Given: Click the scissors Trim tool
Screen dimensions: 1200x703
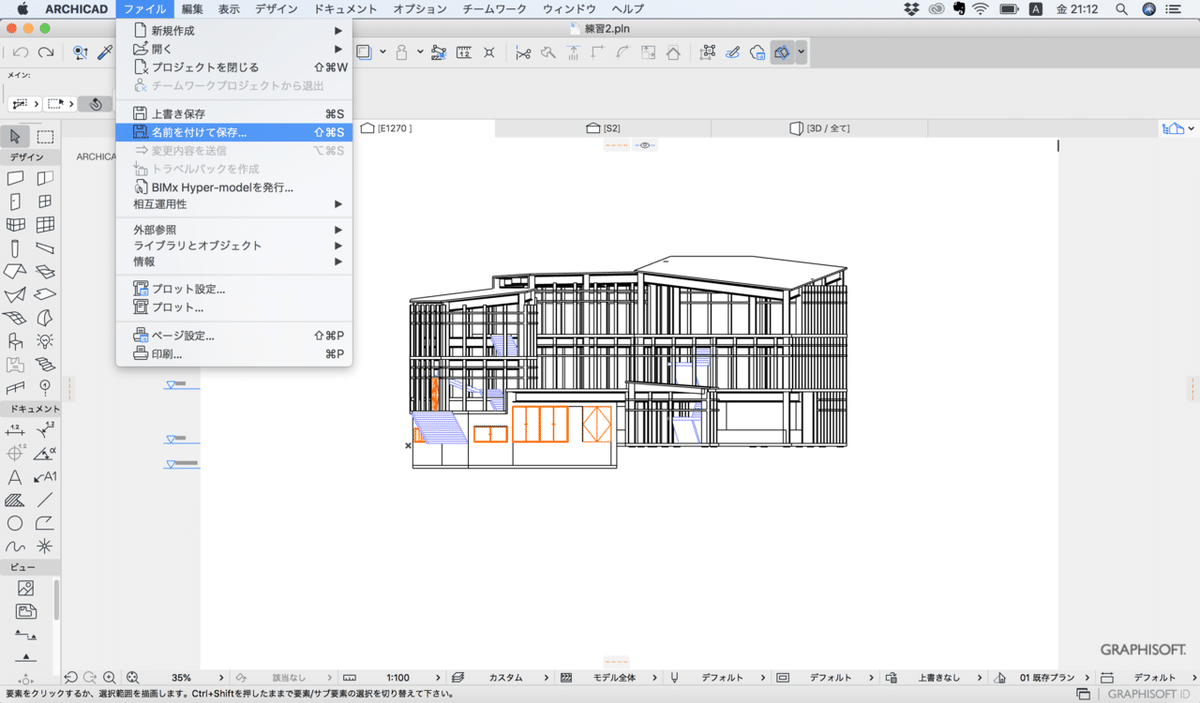Looking at the screenshot, I should click(522, 52).
